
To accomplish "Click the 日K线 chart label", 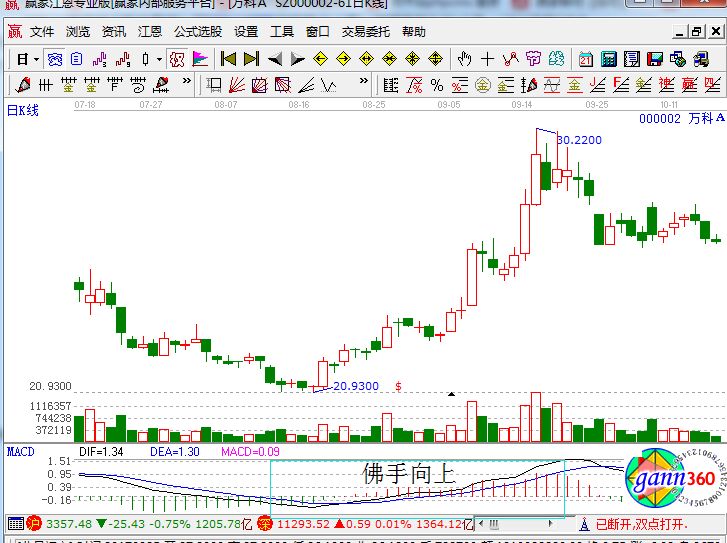I will pyautogui.click(x=23, y=110).
